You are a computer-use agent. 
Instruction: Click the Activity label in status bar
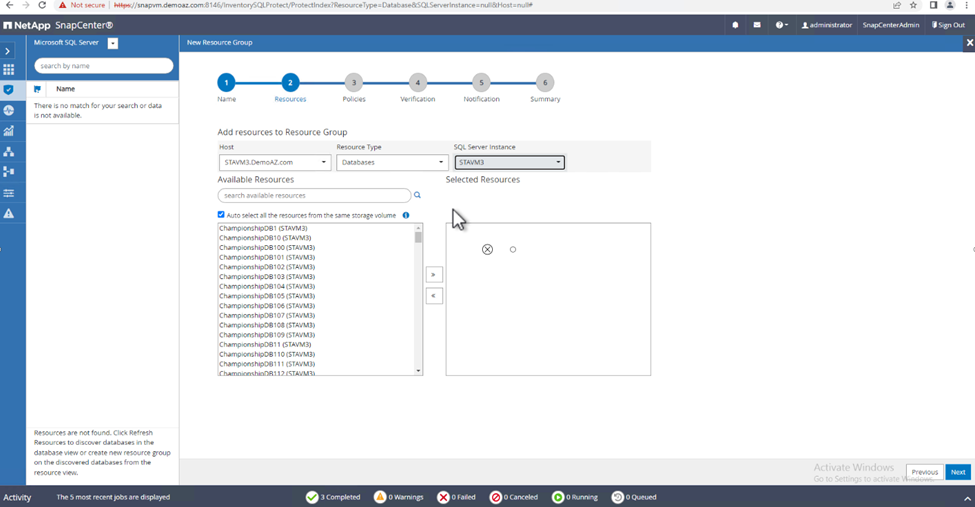tap(17, 498)
